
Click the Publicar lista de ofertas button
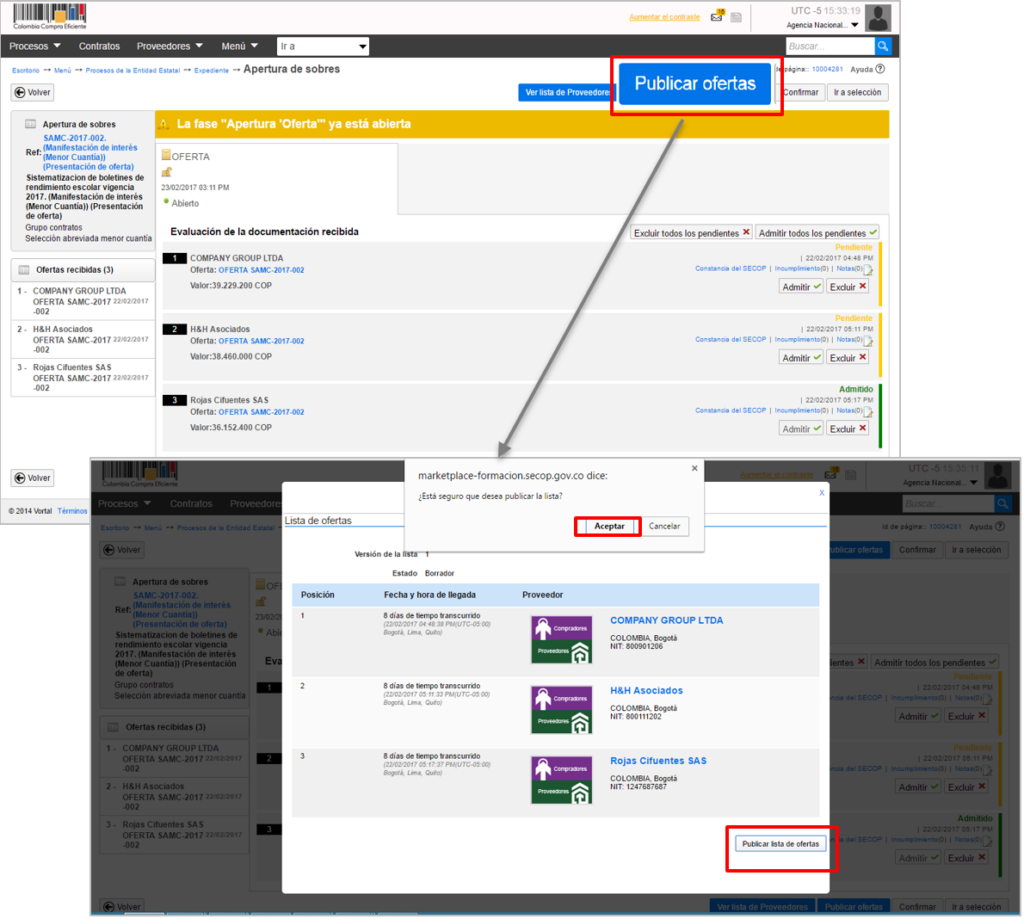[x=780, y=844]
